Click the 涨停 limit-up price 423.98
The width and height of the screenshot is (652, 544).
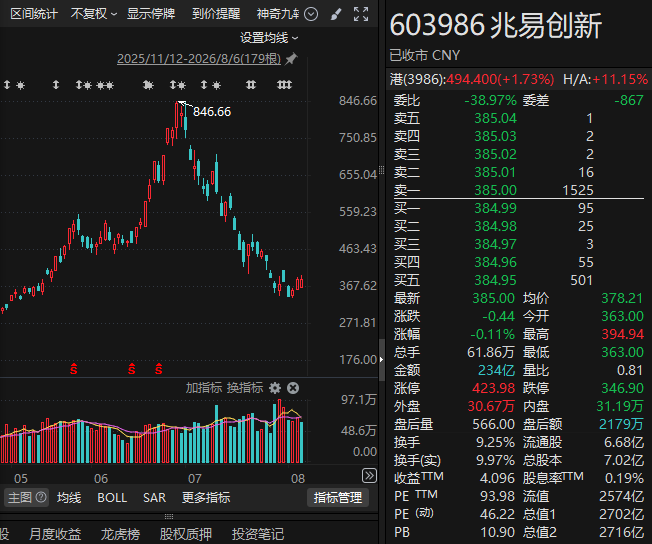click(493, 388)
